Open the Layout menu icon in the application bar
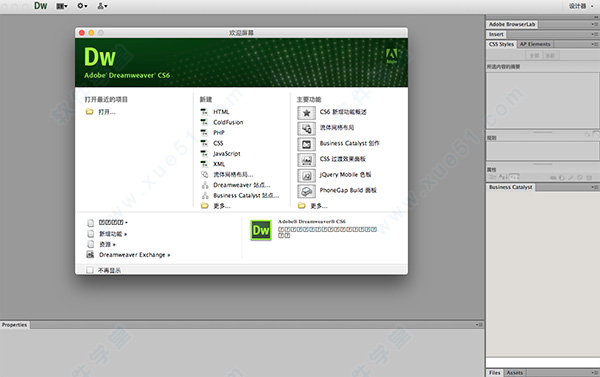This screenshot has width=600, height=377. point(62,6)
